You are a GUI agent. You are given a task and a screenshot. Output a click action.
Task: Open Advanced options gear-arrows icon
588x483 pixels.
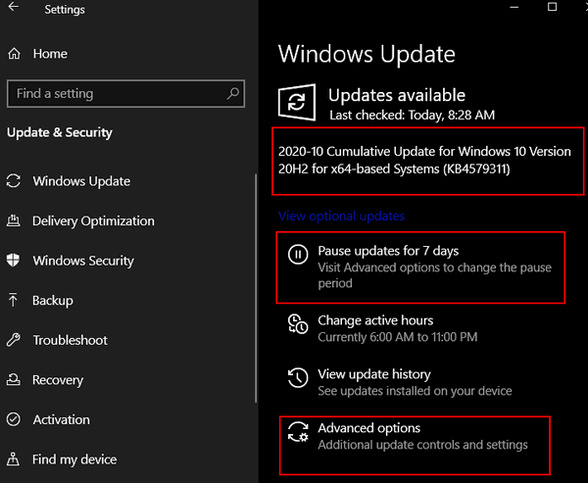[298, 432]
